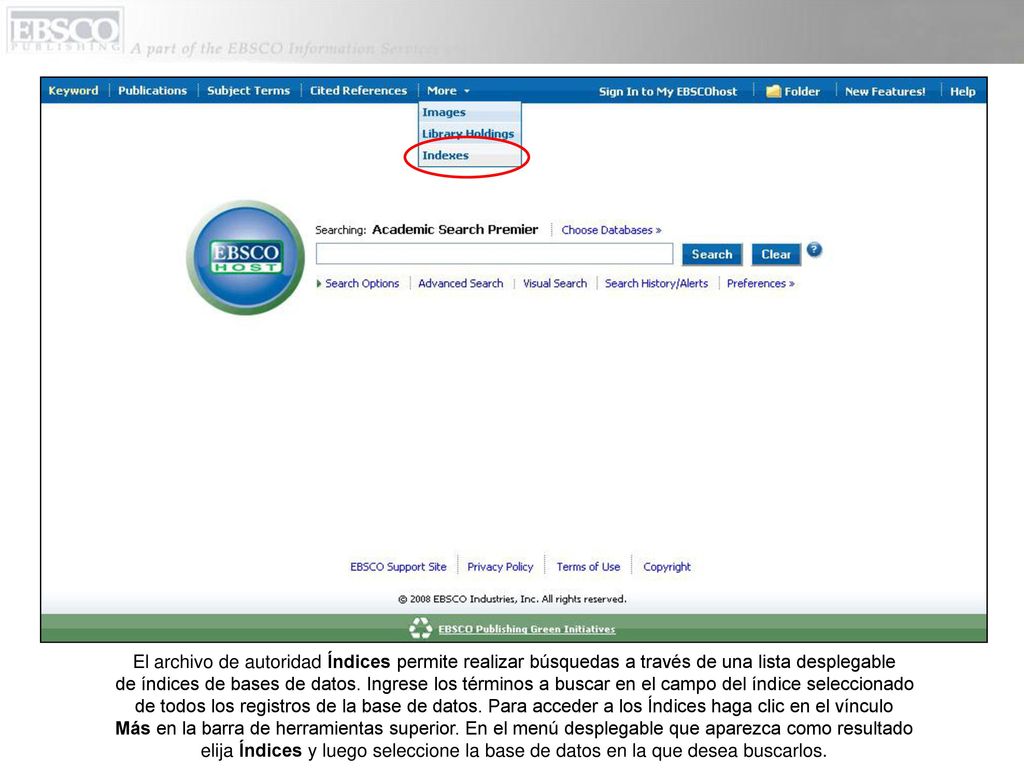1024x768 pixels.
Task: Open the Terms of Use link
Action: coord(588,567)
